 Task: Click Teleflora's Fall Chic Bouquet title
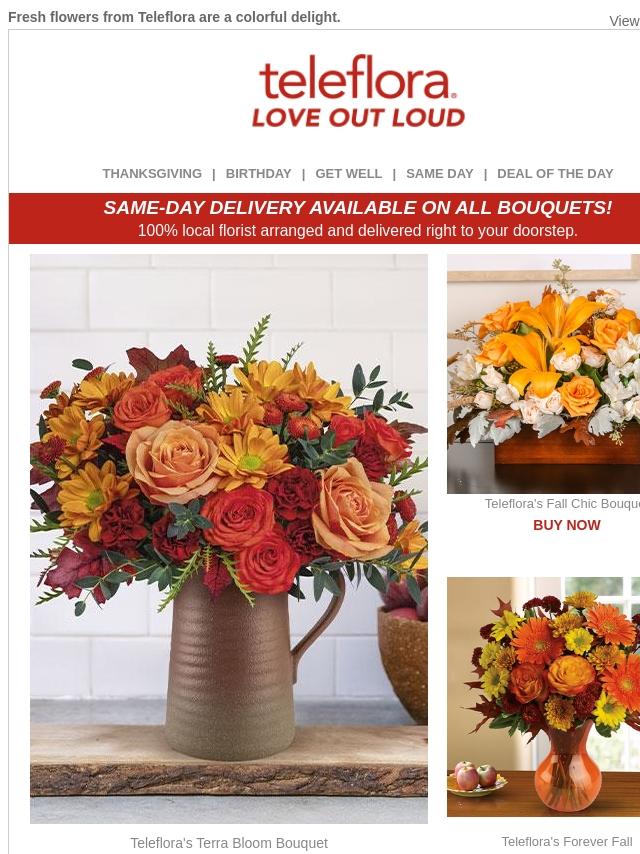pos(562,504)
